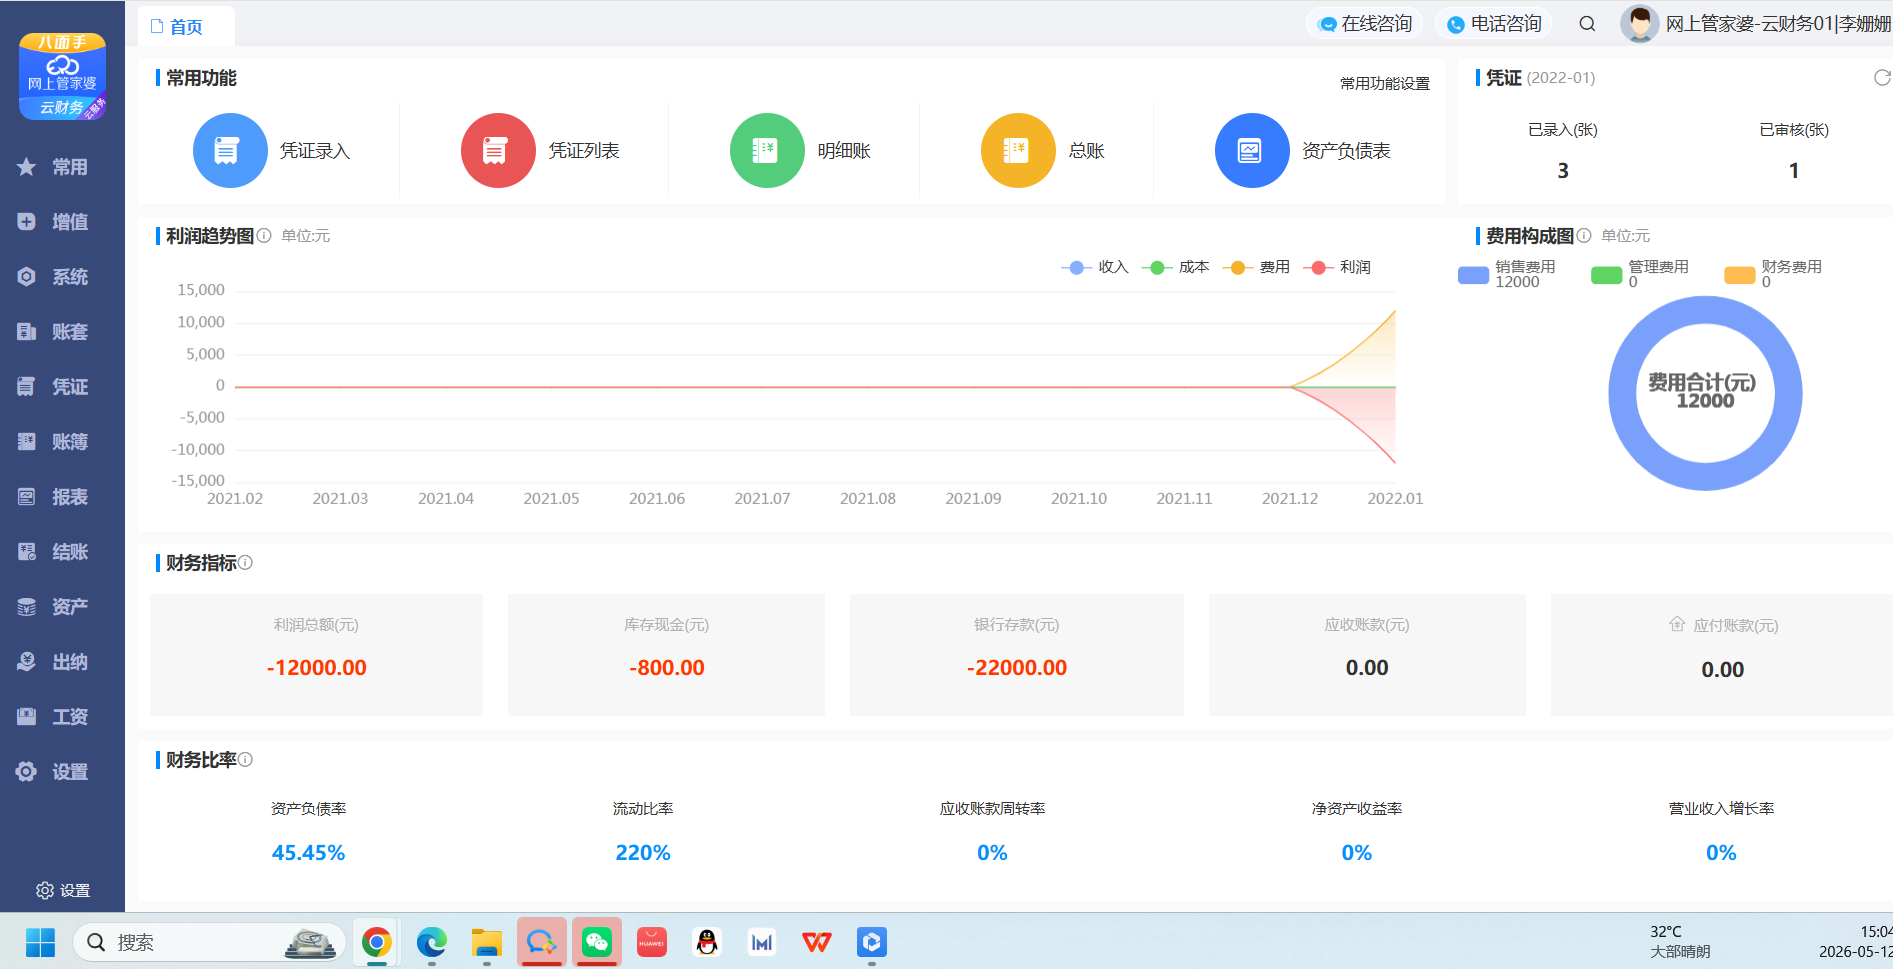Screen dimensions: 1893x969
Task: Open Chrome from the taskbar
Action: 377,942
